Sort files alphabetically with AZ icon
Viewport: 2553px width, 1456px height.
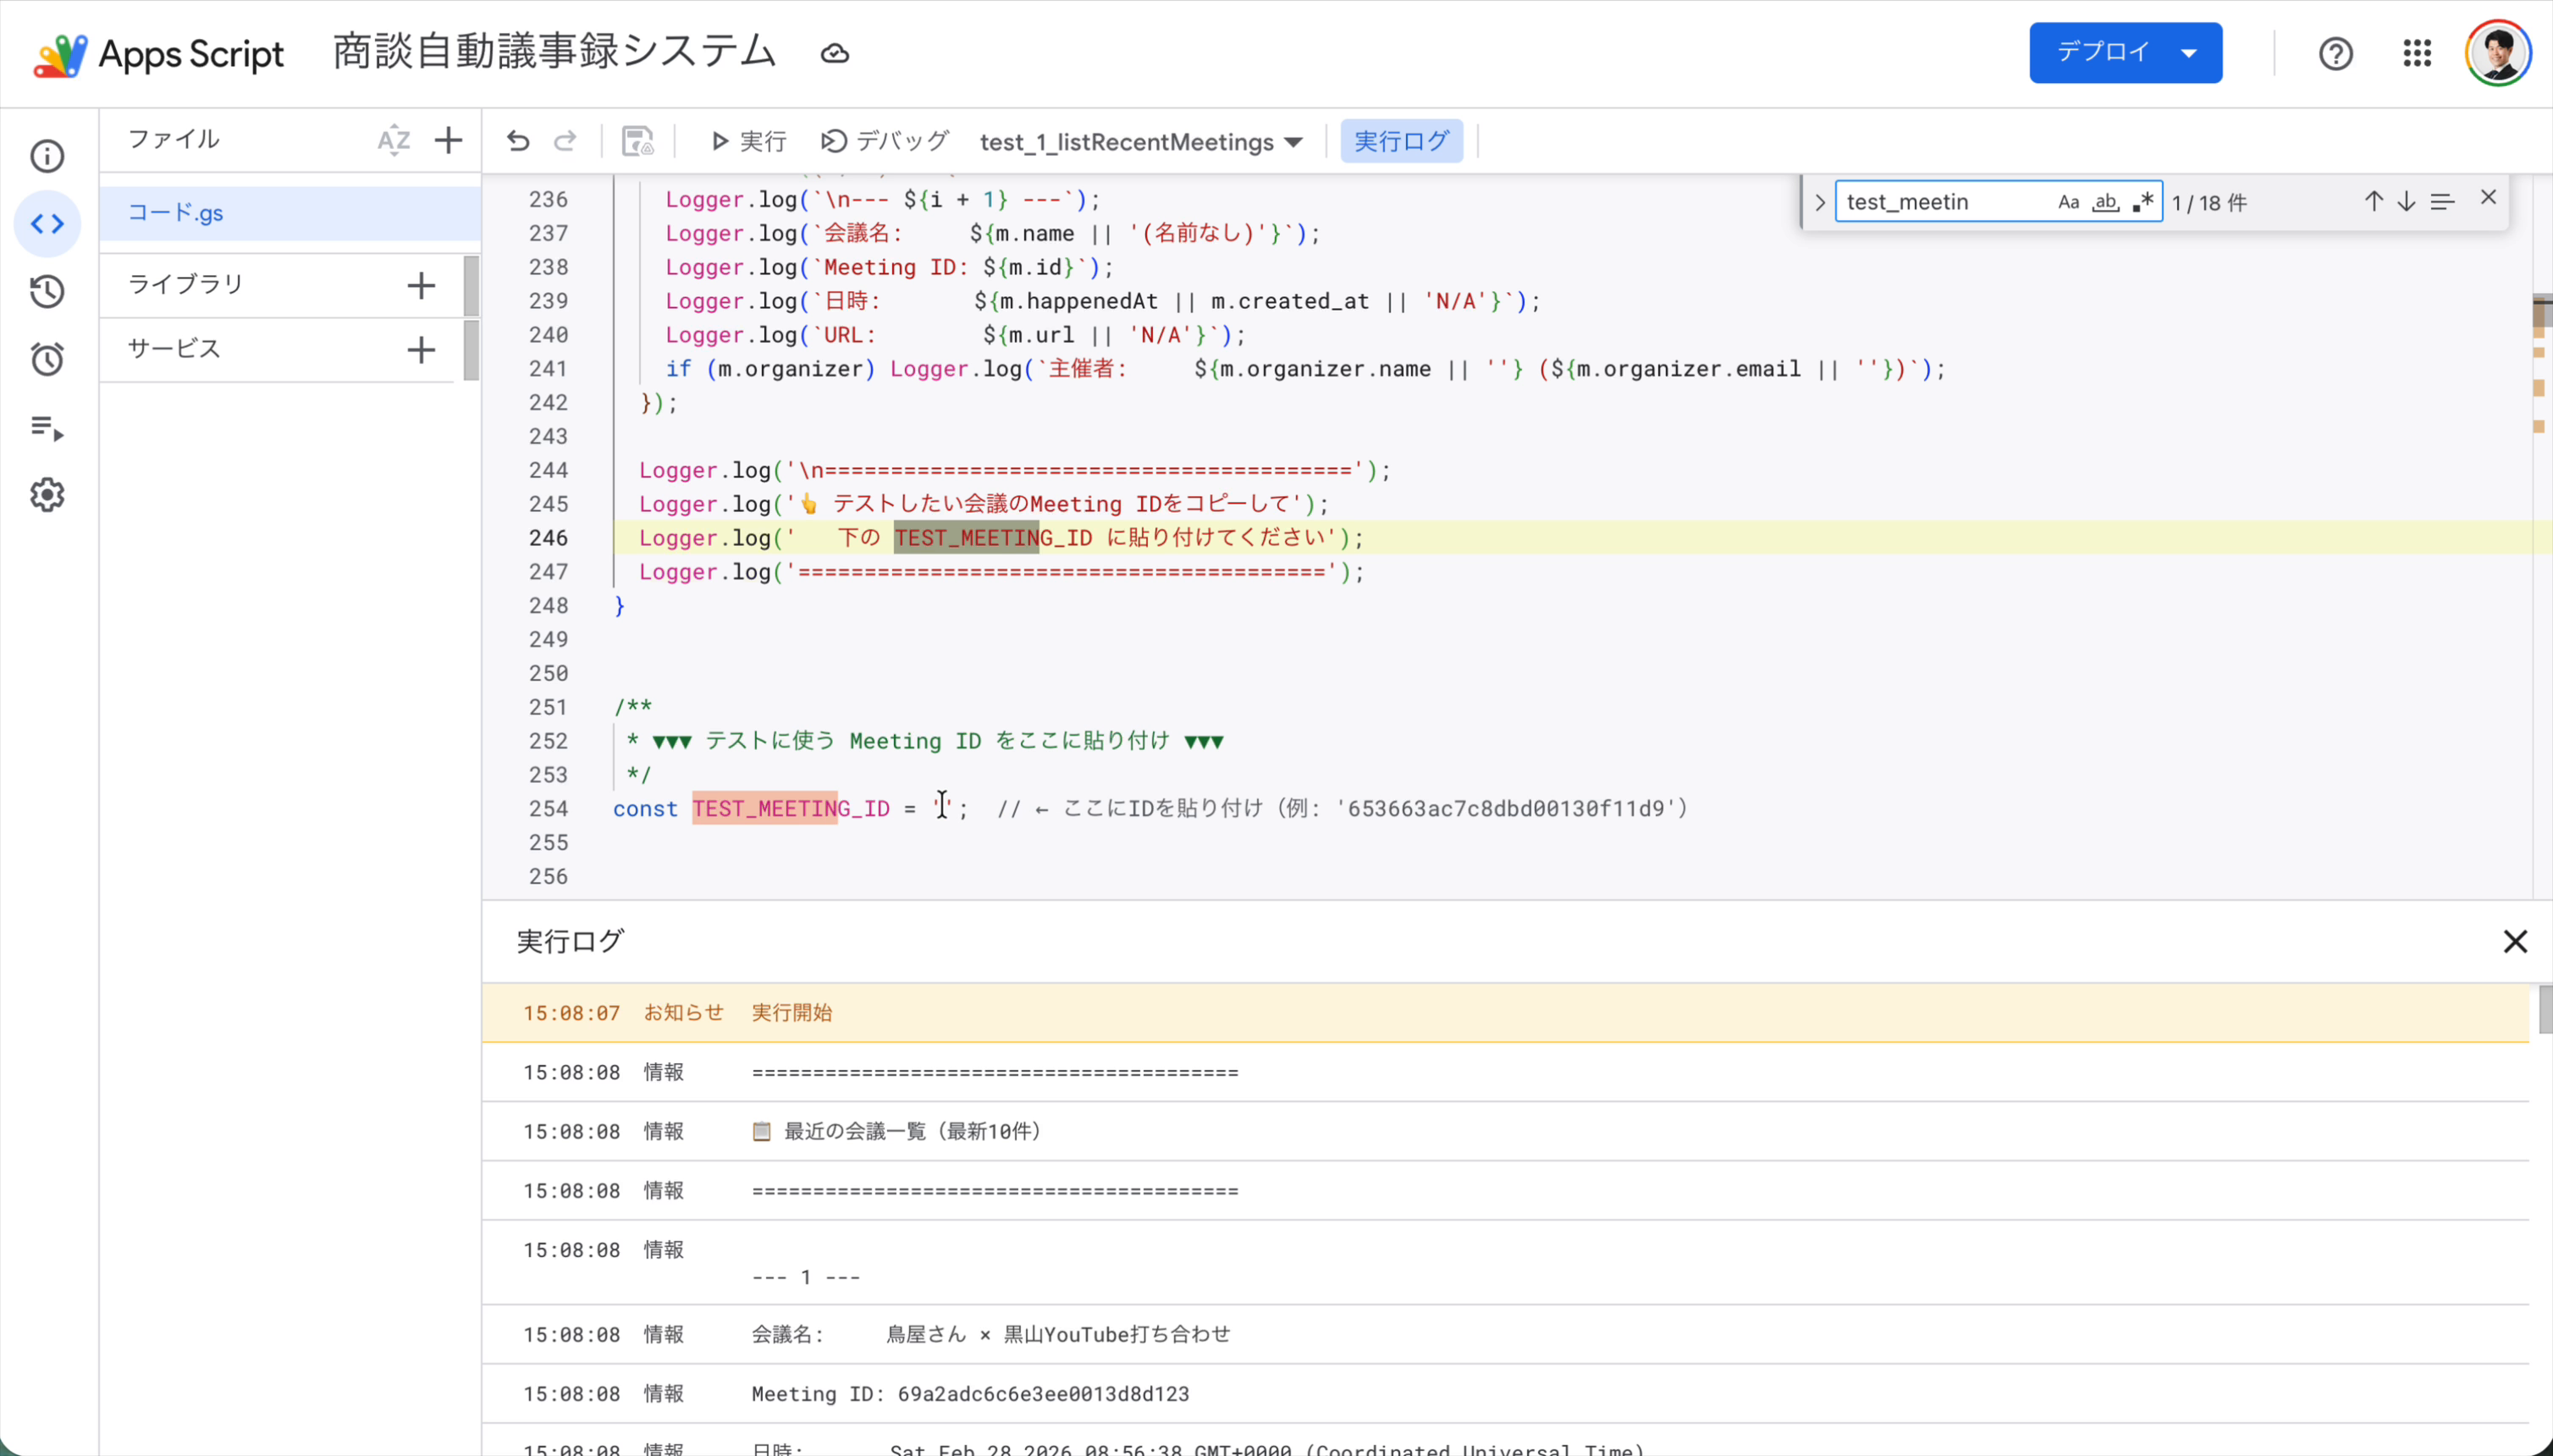(x=393, y=140)
